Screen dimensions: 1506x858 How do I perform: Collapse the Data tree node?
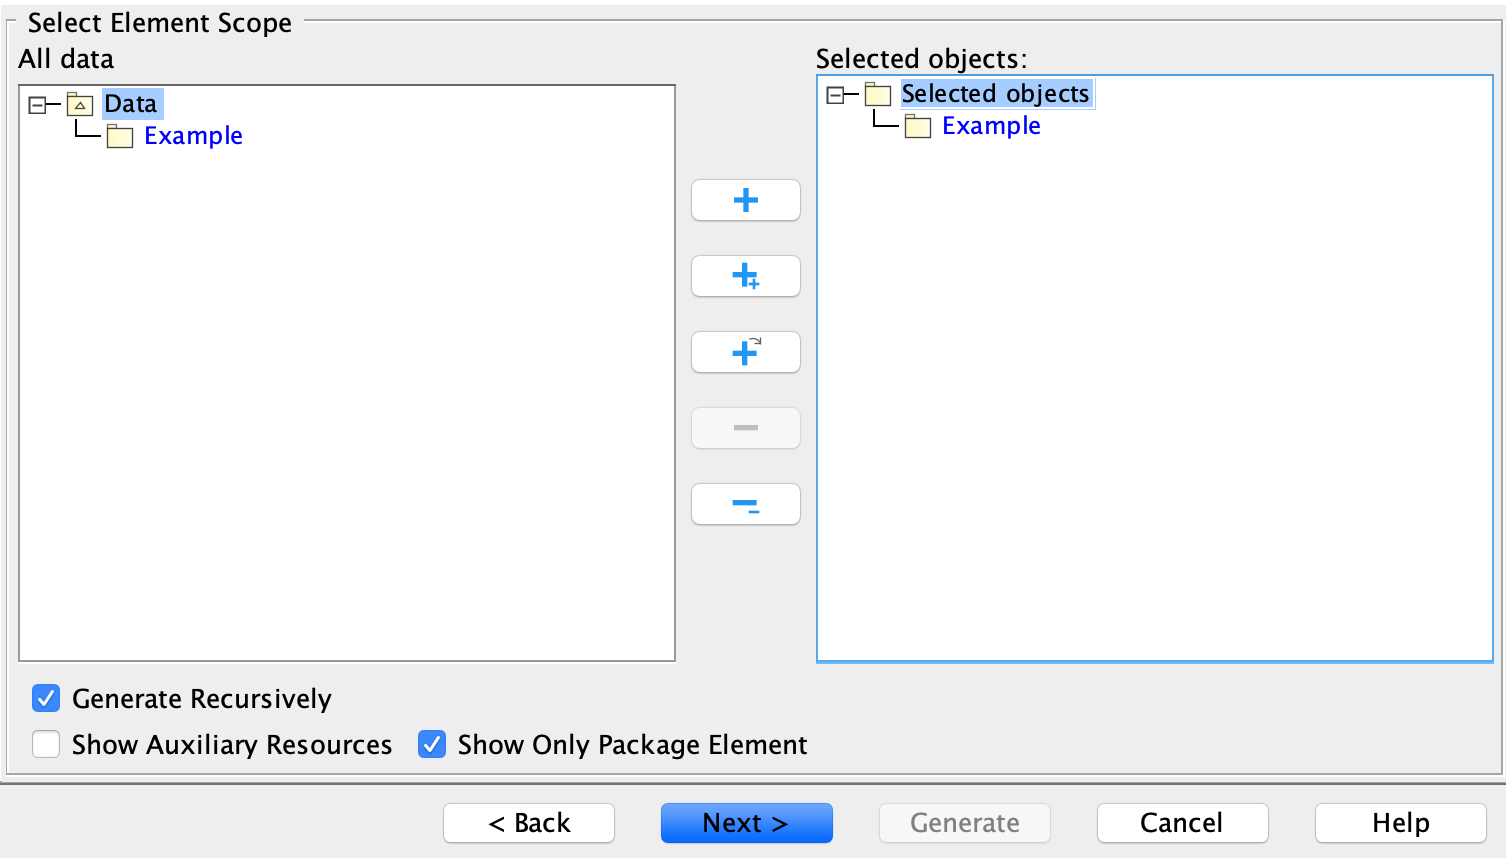tap(36, 103)
